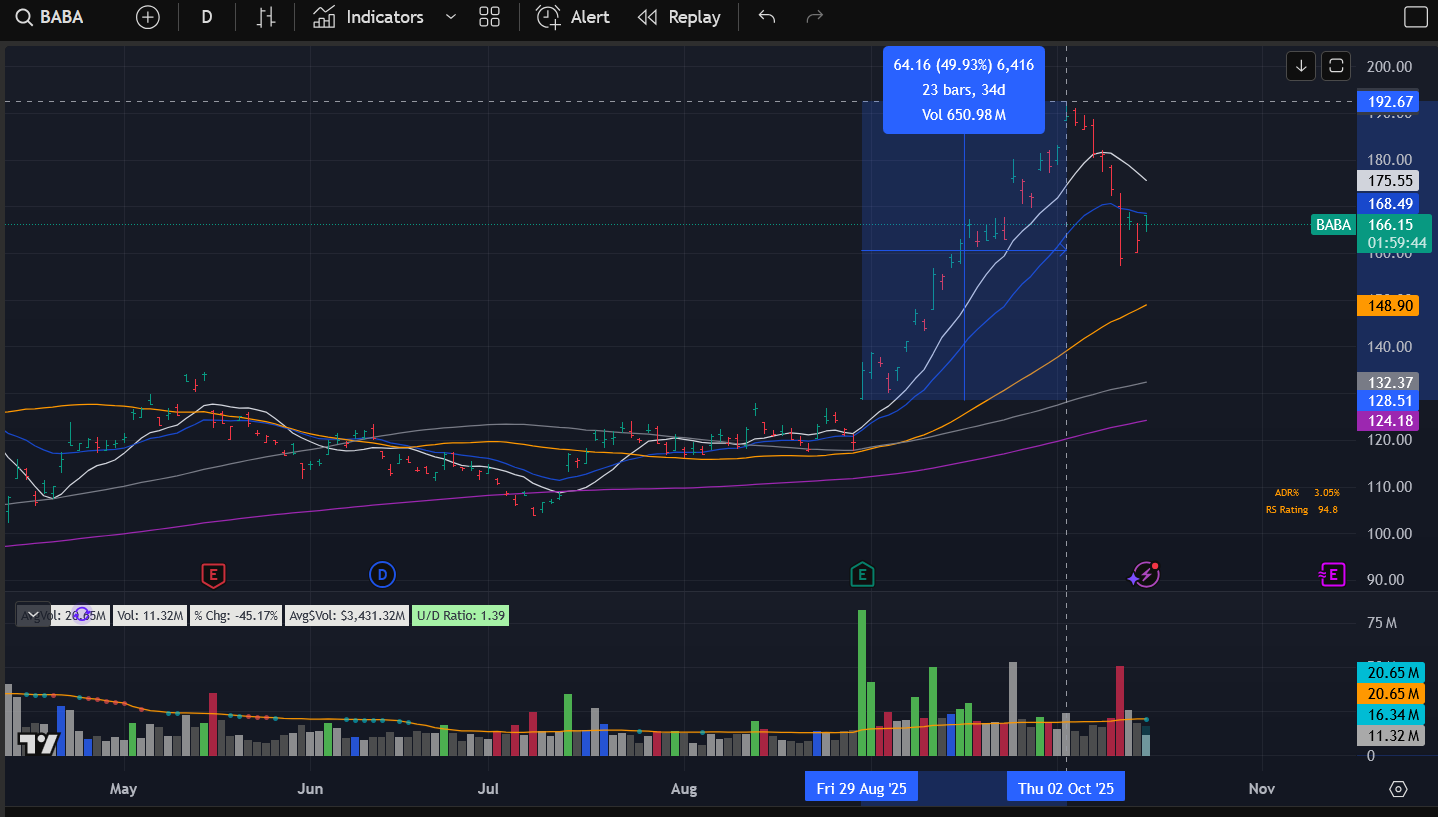
Task: Create a new Alert
Action: point(573,17)
